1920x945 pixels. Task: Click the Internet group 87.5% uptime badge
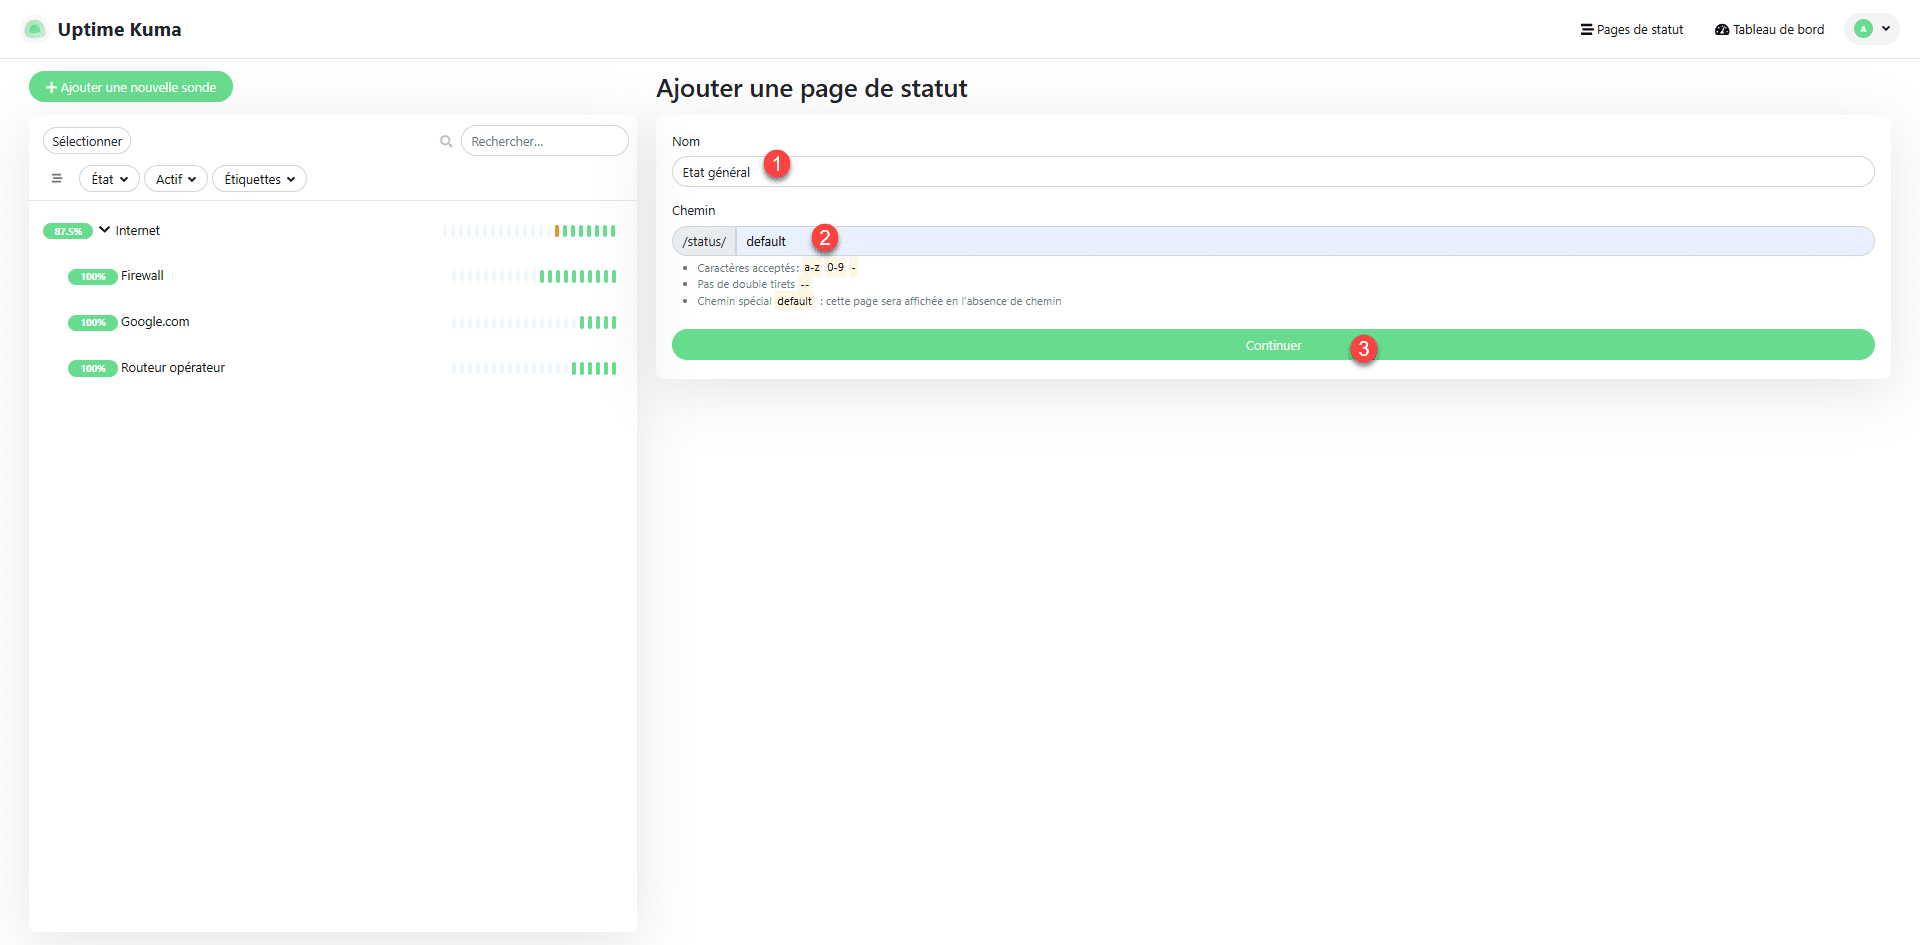click(68, 231)
